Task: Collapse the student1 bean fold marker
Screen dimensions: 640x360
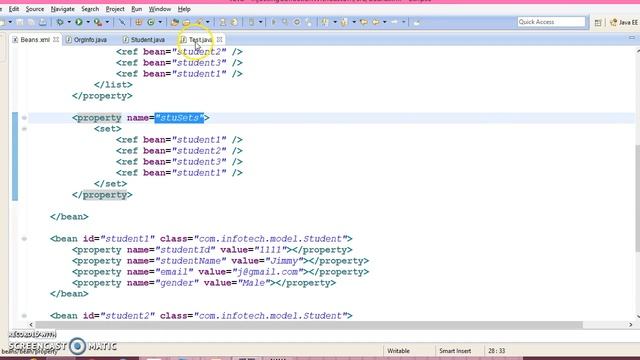Action: pyautogui.click(x=24, y=239)
